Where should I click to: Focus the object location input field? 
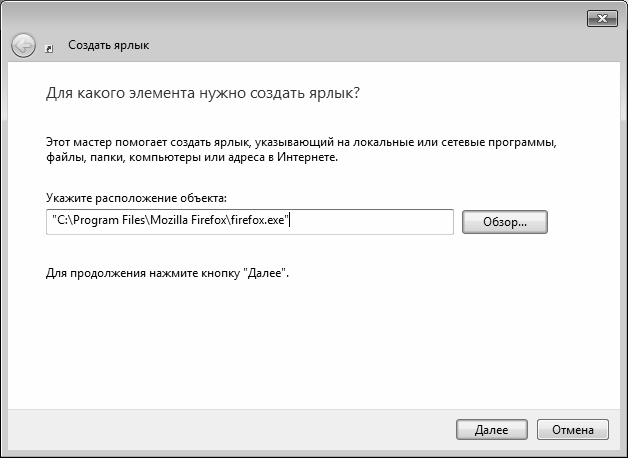coord(250,221)
